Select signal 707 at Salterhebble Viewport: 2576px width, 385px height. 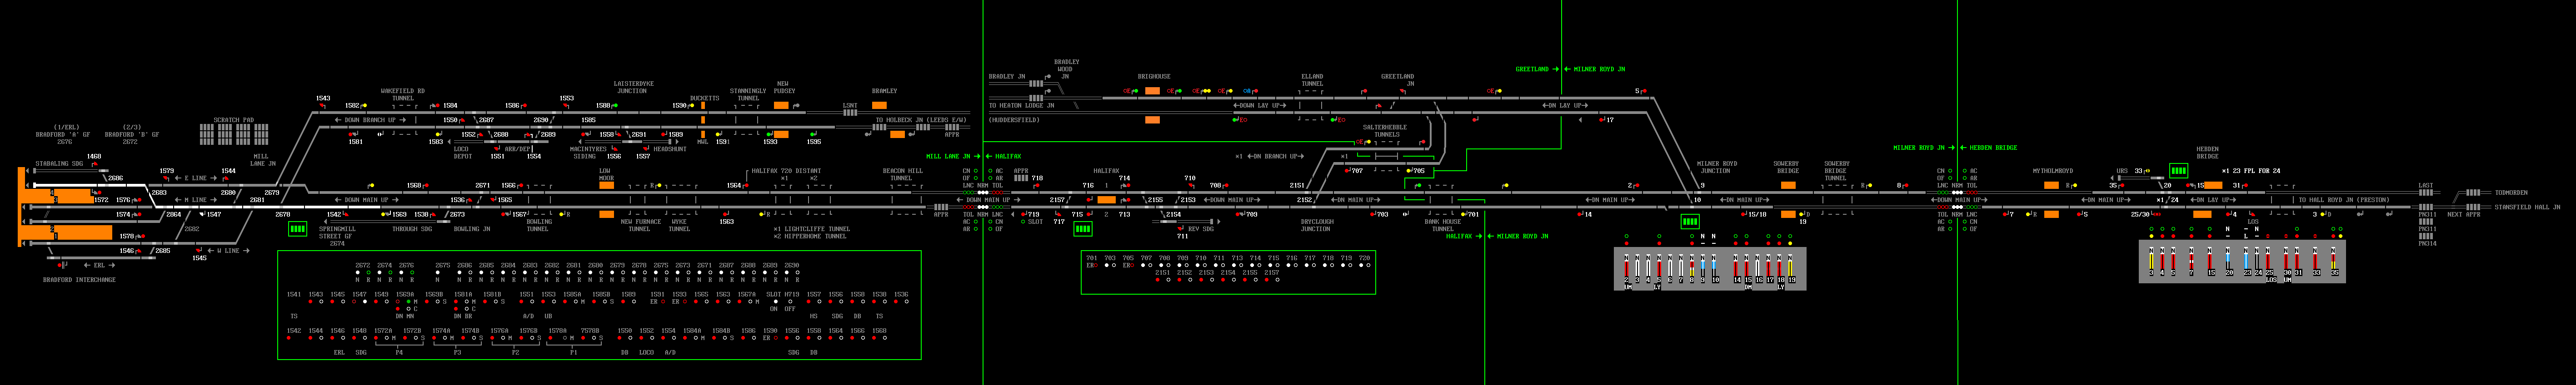click(x=1347, y=171)
